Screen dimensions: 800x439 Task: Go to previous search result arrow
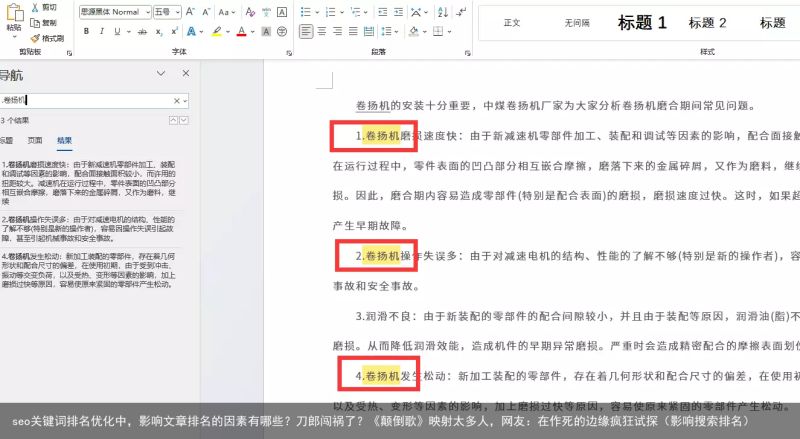[173, 120]
